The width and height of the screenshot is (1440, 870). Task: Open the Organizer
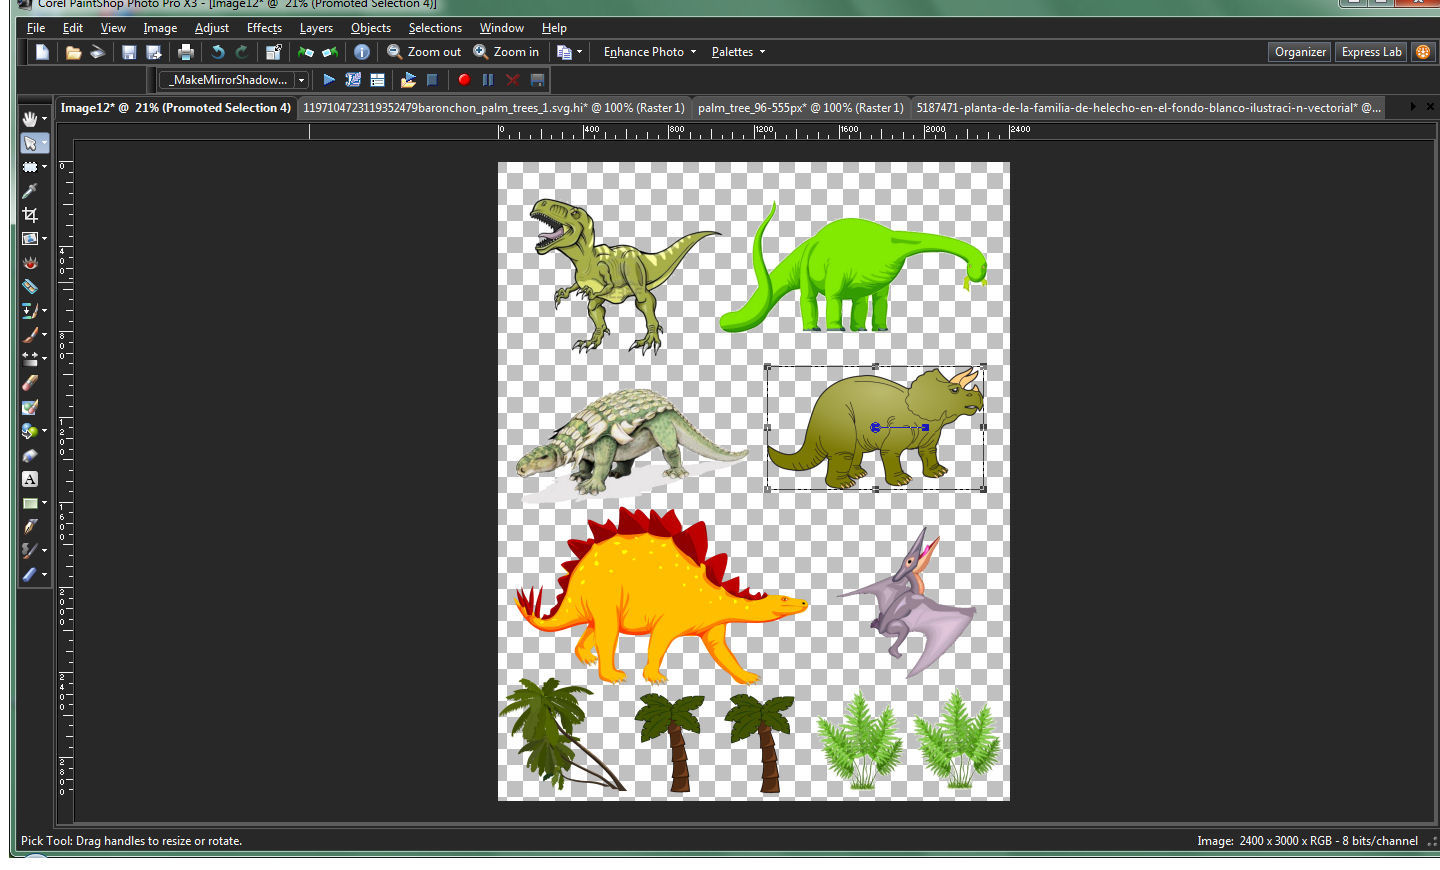pyautogui.click(x=1300, y=52)
